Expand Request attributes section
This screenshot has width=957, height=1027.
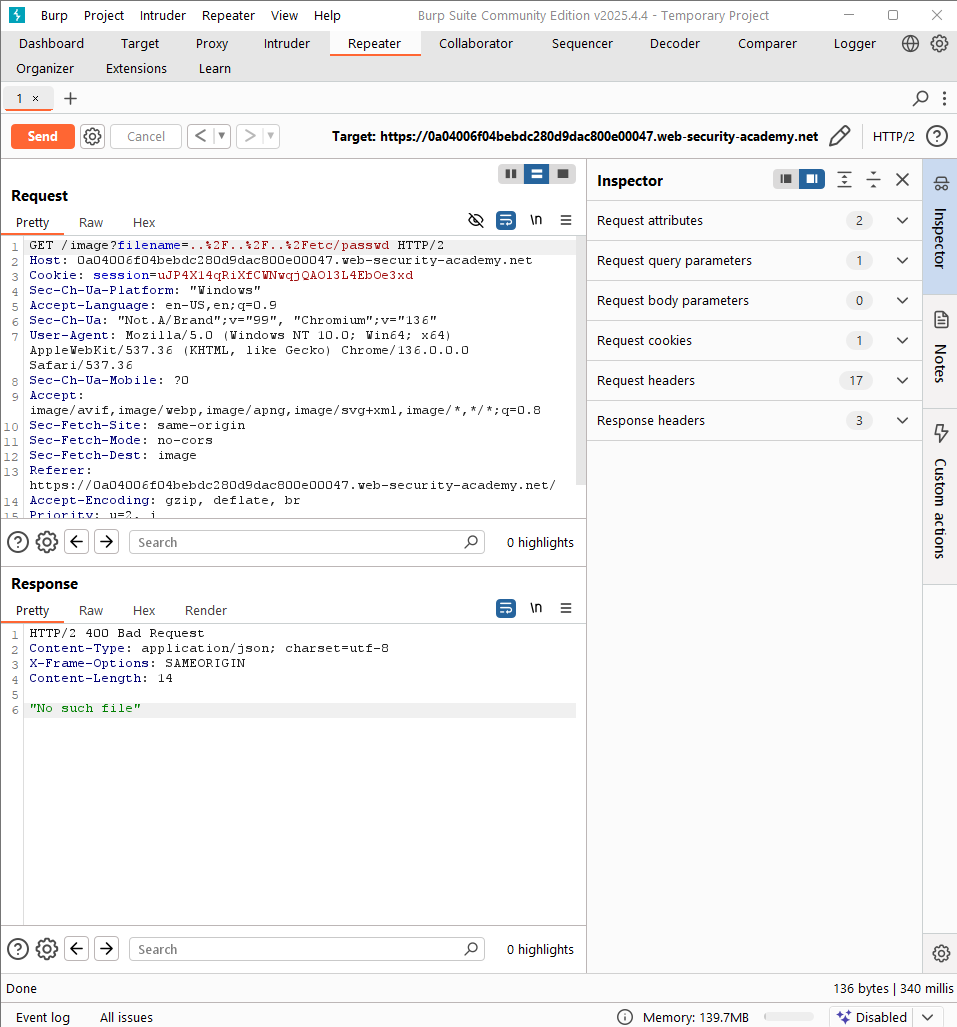click(x=754, y=221)
